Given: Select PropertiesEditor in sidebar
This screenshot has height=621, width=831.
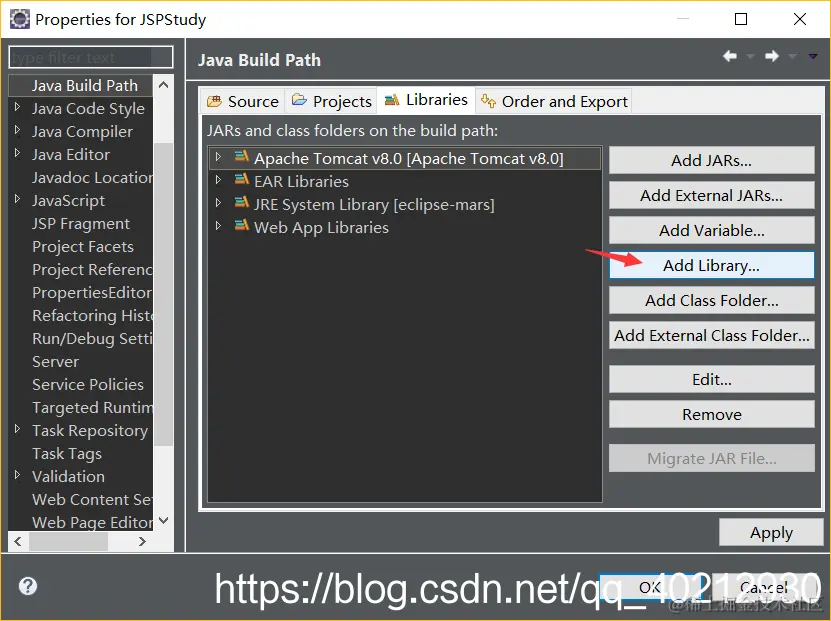Looking at the screenshot, I should pos(92,292).
